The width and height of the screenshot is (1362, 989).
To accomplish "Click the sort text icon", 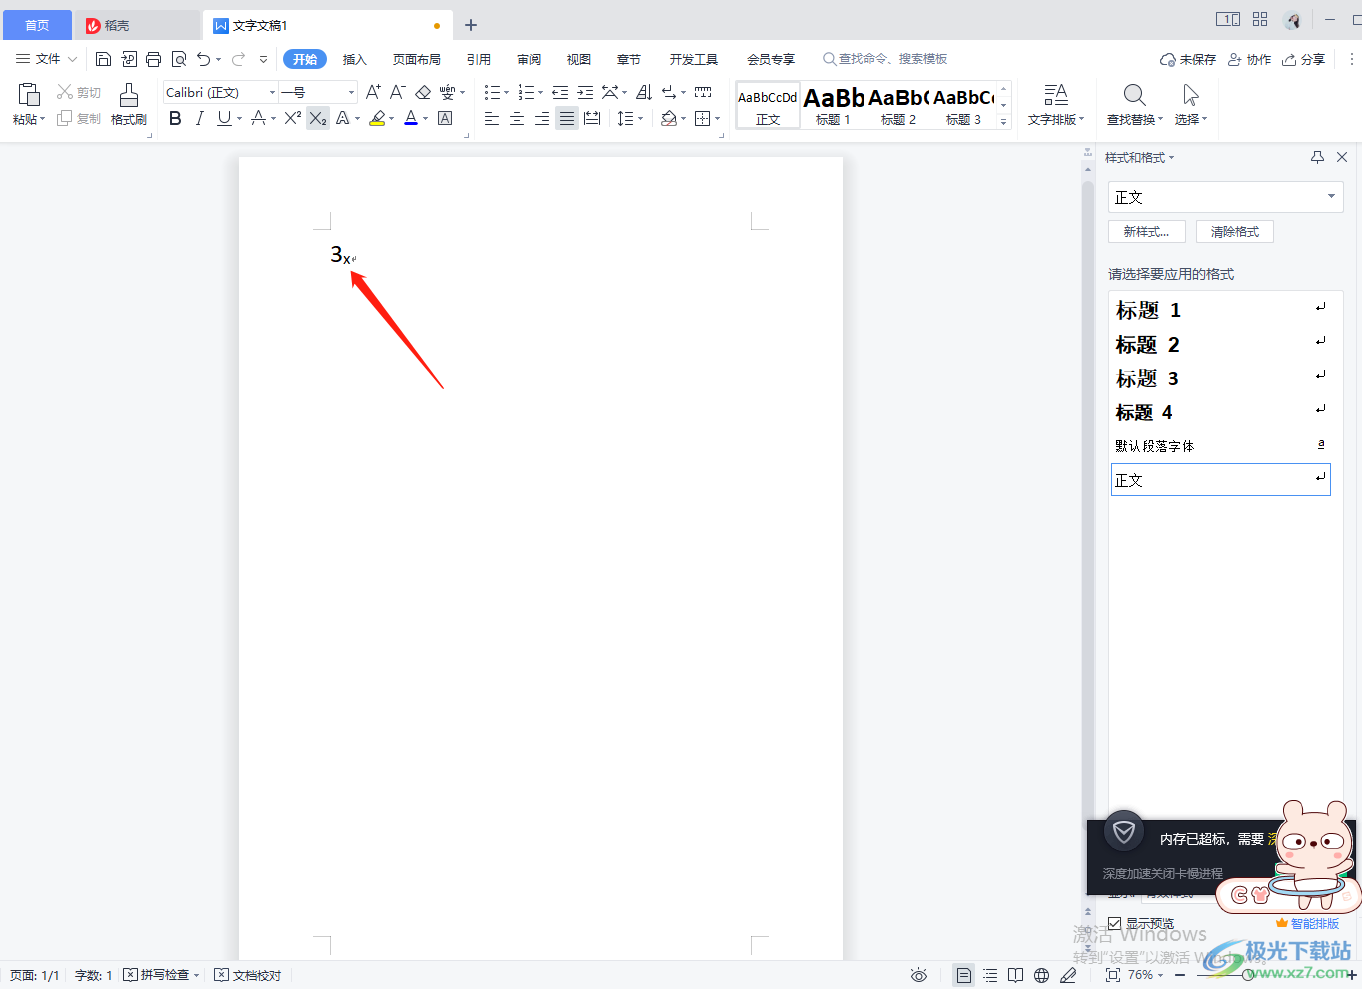I will [x=644, y=92].
